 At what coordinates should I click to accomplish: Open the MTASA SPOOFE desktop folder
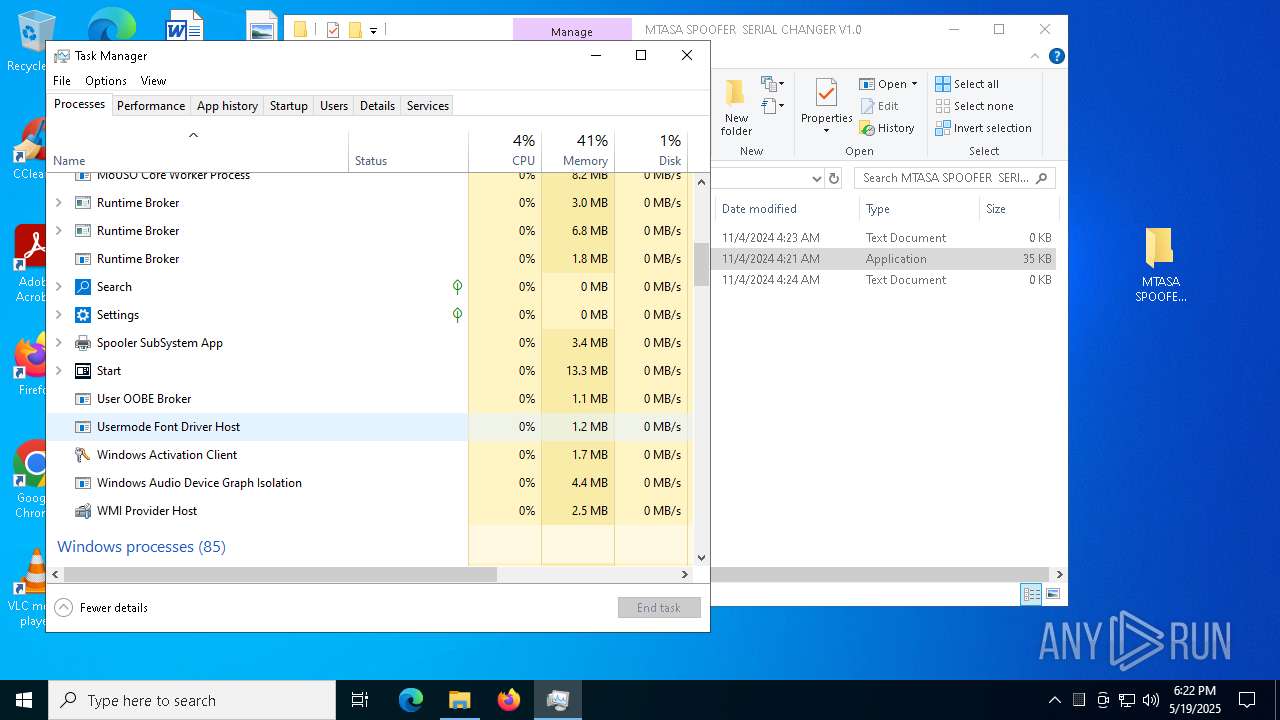tap(1160, 265)
